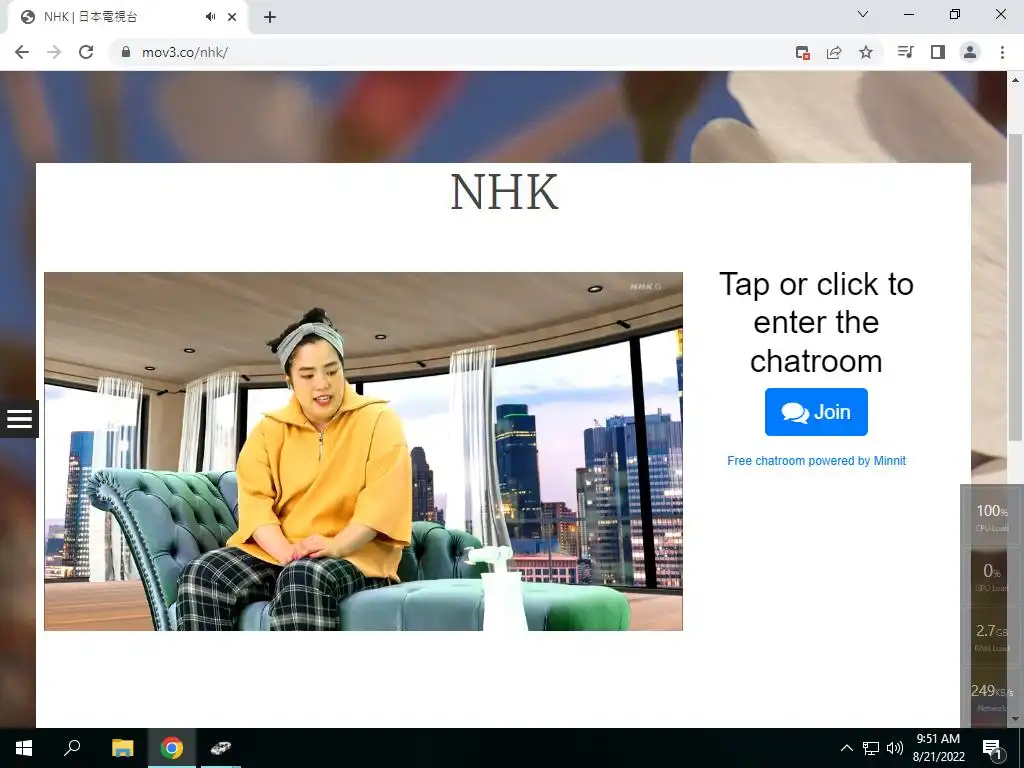Viewport: 1024px width, 768px height.
Task: Open the car icon app in the taskbar
Action: [x=221, y=748]
